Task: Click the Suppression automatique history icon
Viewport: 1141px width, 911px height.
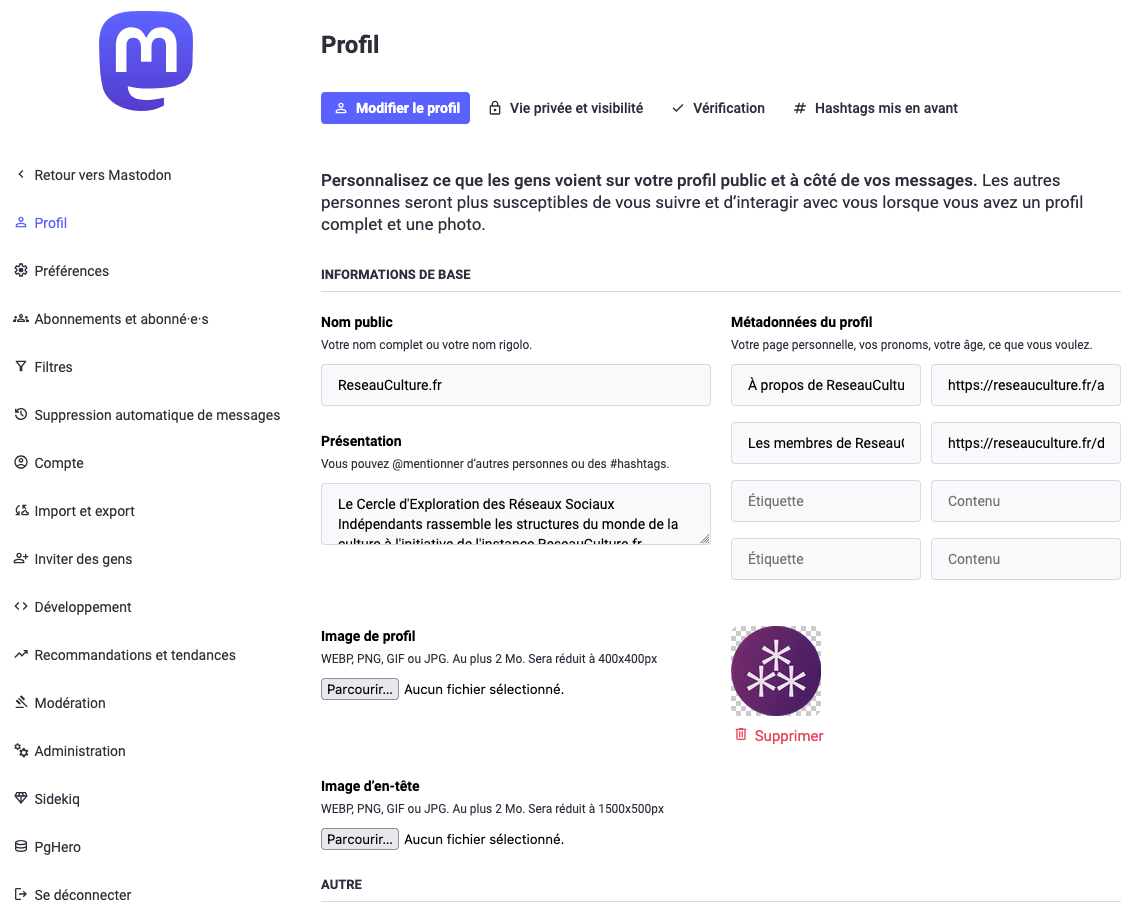Action: [21, 415]
